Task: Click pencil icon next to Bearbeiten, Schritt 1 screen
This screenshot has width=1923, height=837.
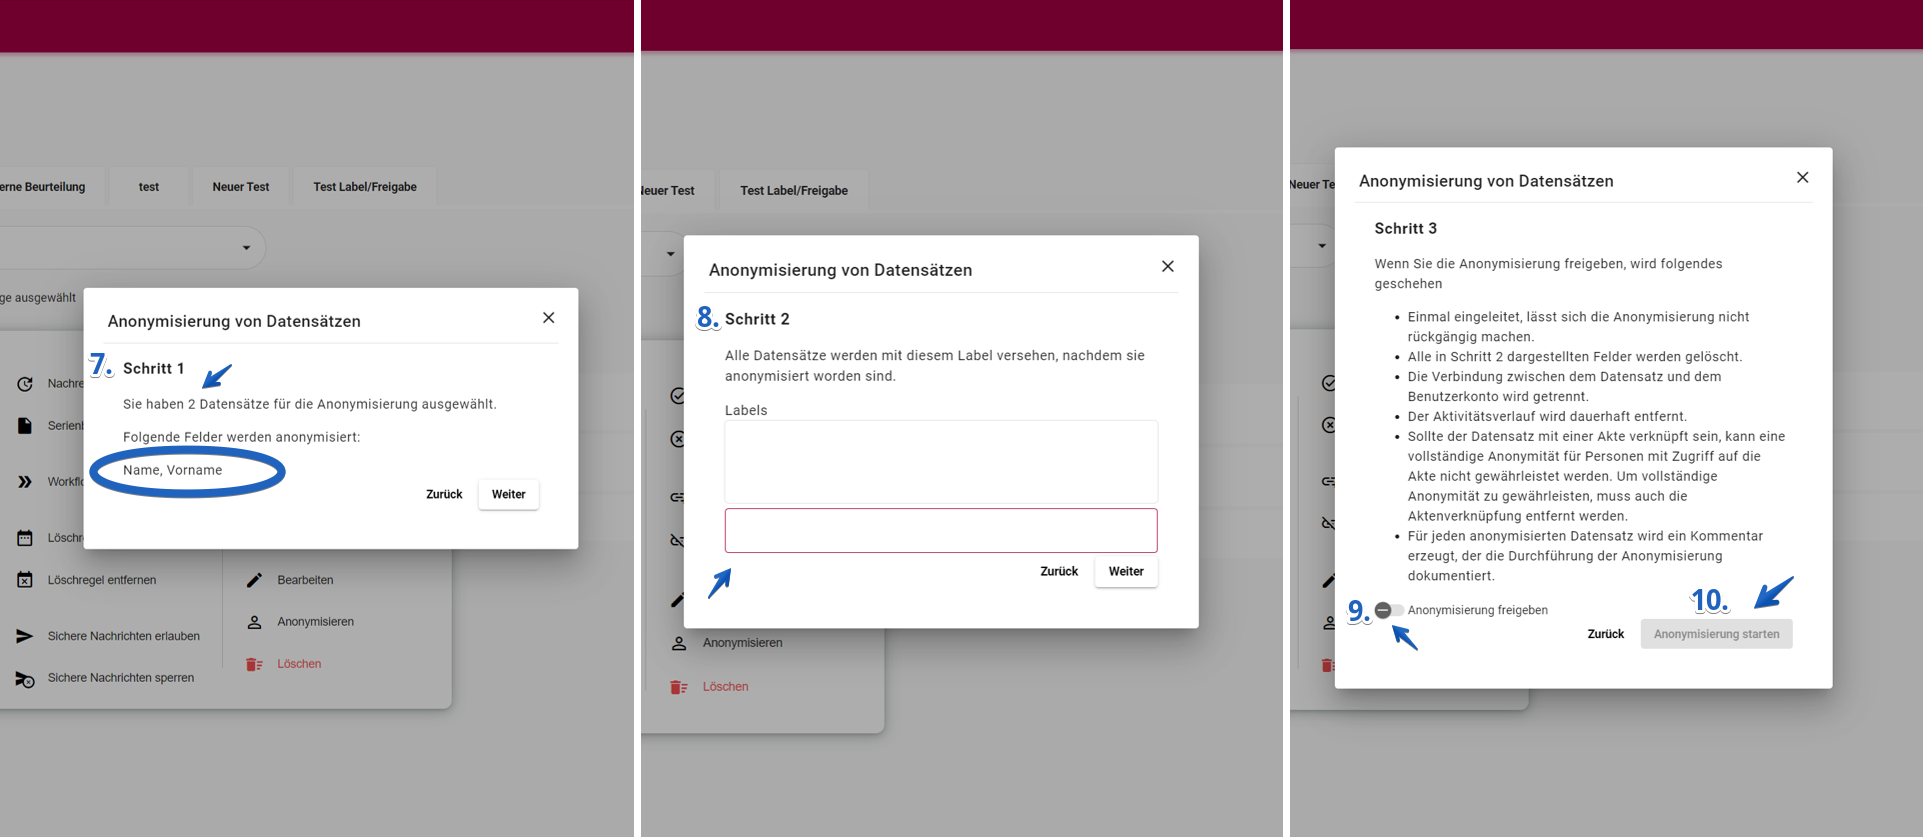Action: [254, 580]
